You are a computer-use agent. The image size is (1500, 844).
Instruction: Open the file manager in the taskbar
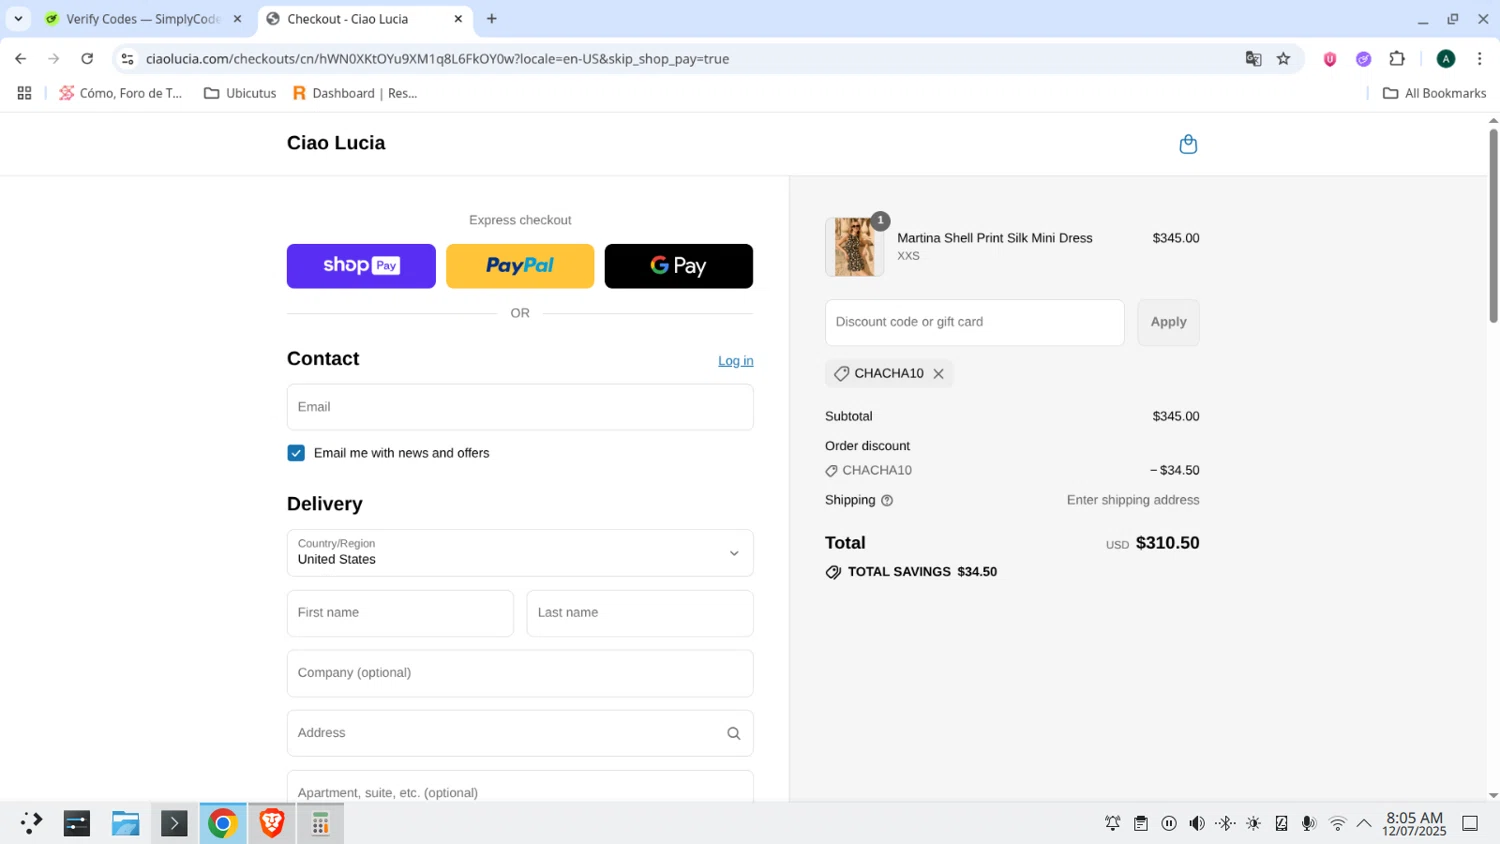(x=125, y=823)
